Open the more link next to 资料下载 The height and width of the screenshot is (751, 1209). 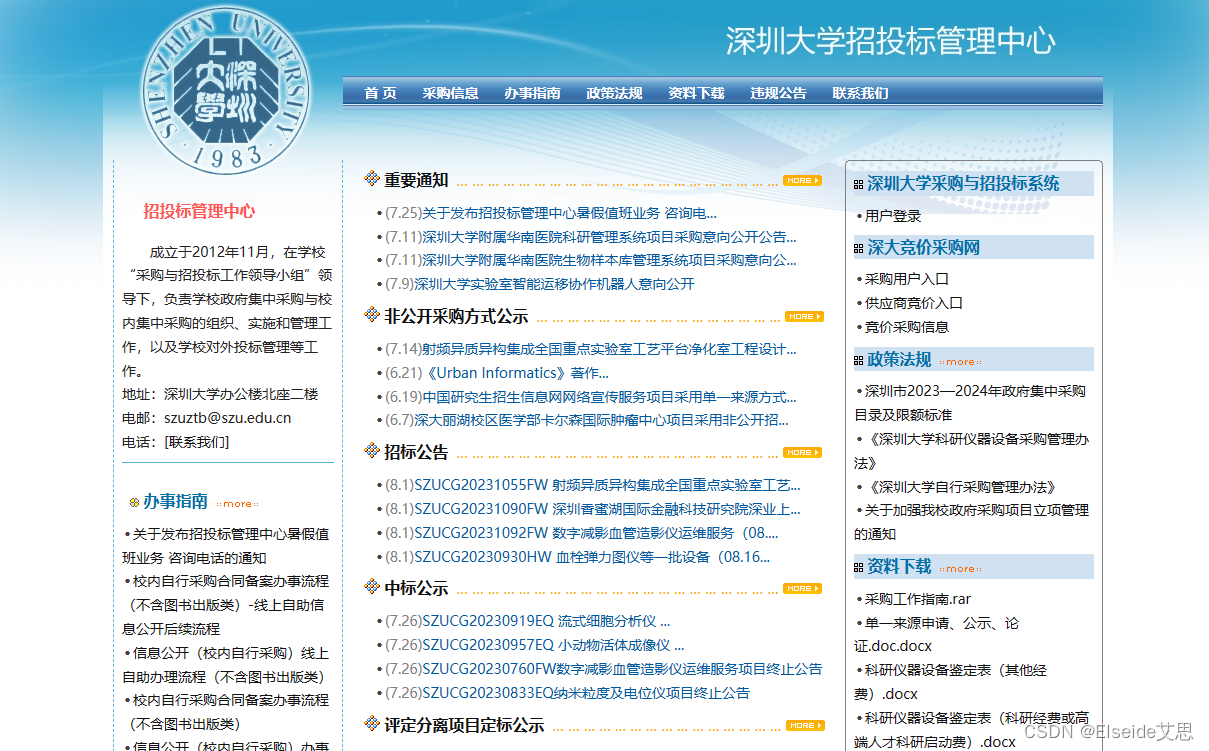click(960, 569)
